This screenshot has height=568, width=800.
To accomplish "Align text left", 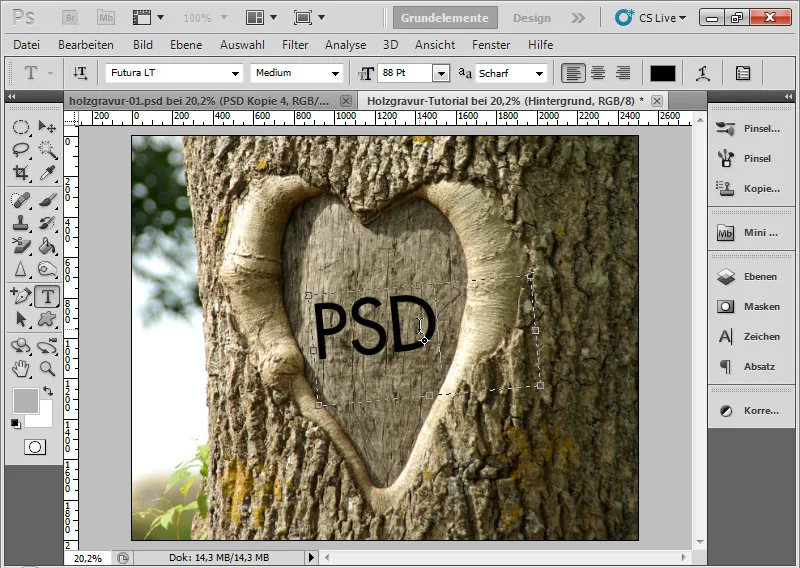I will pyautogui.click(x=573, y=73).
